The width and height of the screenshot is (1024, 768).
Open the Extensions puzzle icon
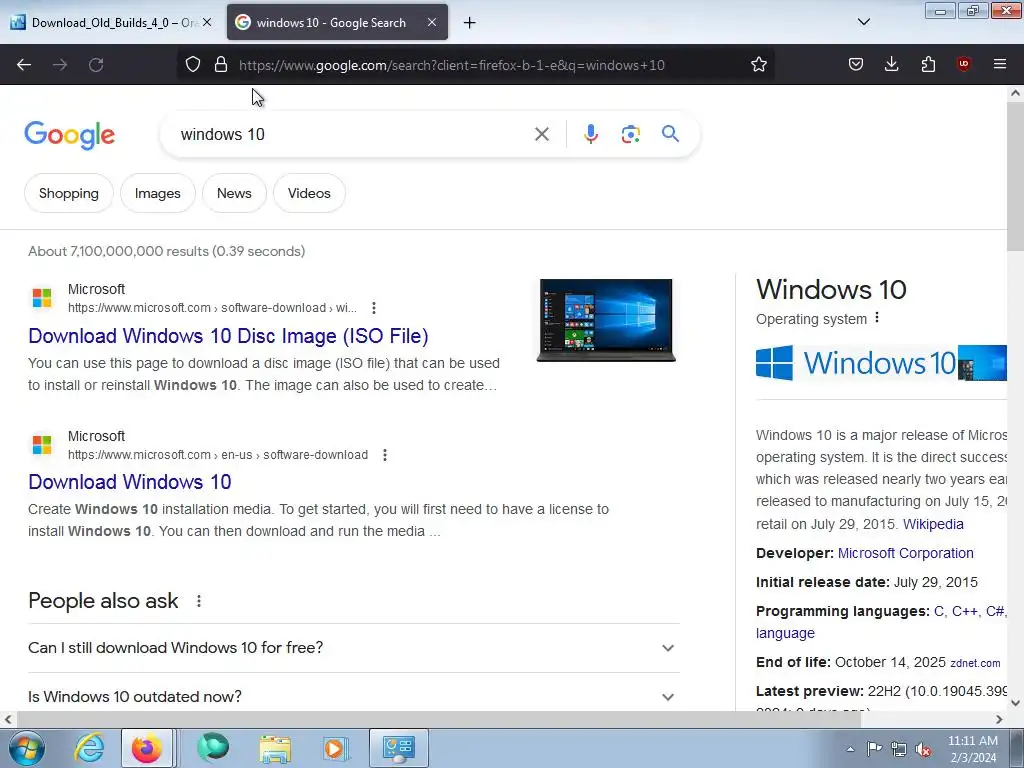pos(928,65)
